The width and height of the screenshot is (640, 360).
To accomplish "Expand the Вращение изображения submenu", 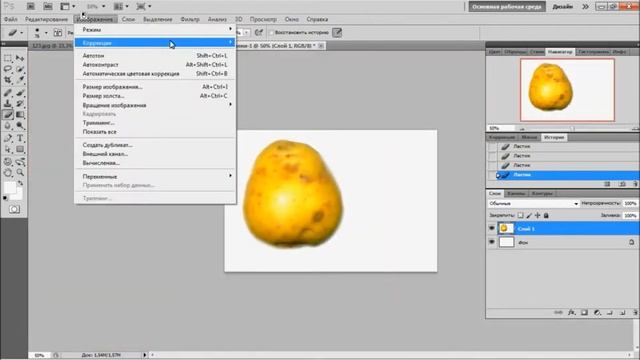I will 155,105.
